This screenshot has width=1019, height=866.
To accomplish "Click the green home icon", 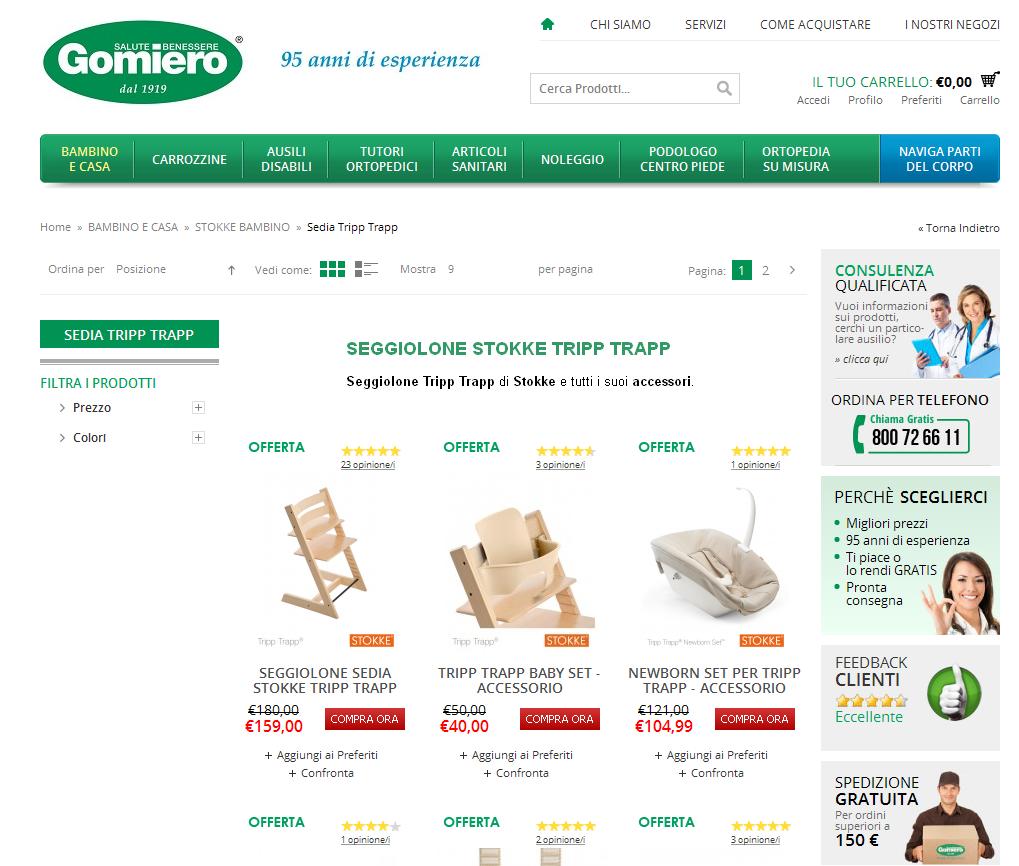I will tap(547, 24).
